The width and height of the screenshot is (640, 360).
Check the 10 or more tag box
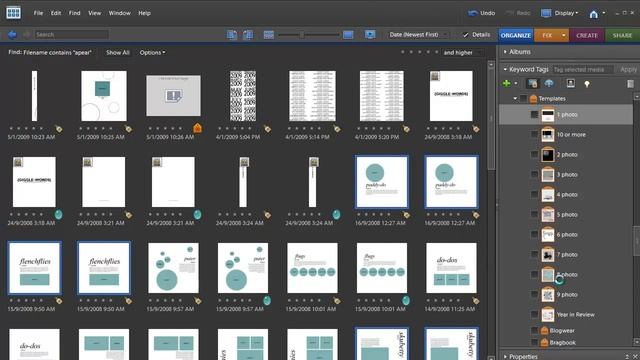pos(534,134)
